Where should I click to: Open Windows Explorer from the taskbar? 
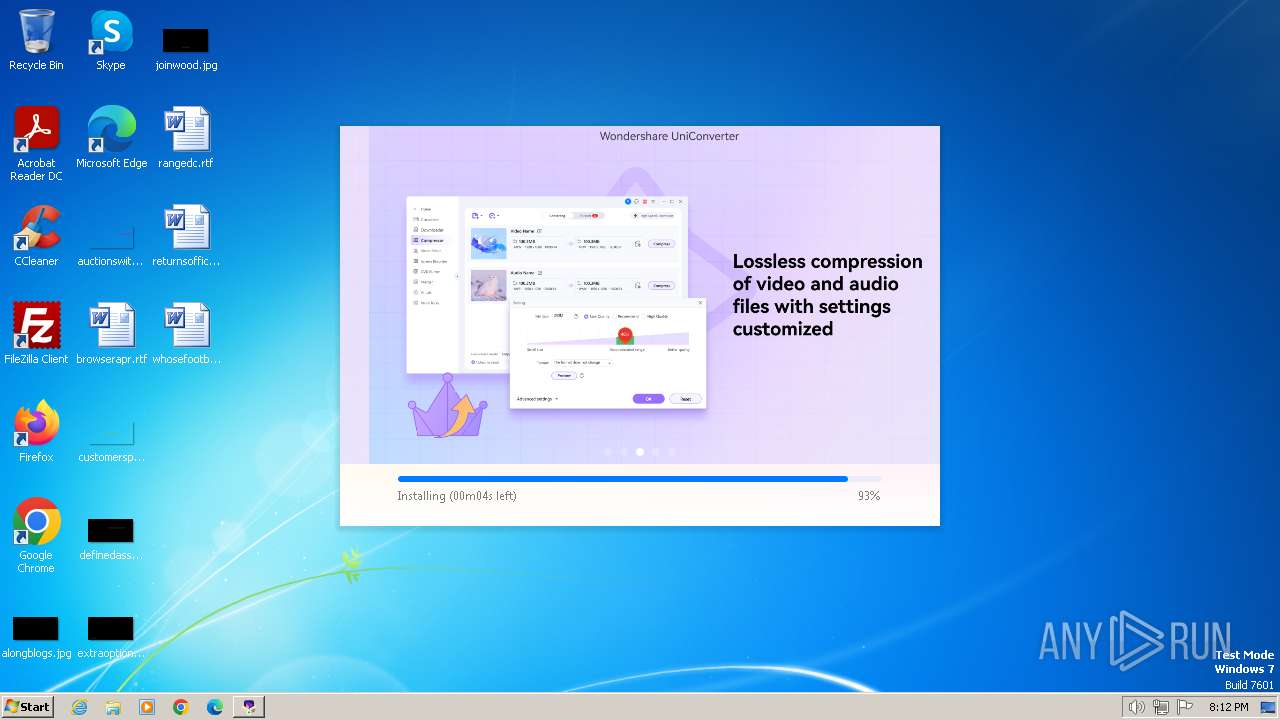tap(113, 707)
